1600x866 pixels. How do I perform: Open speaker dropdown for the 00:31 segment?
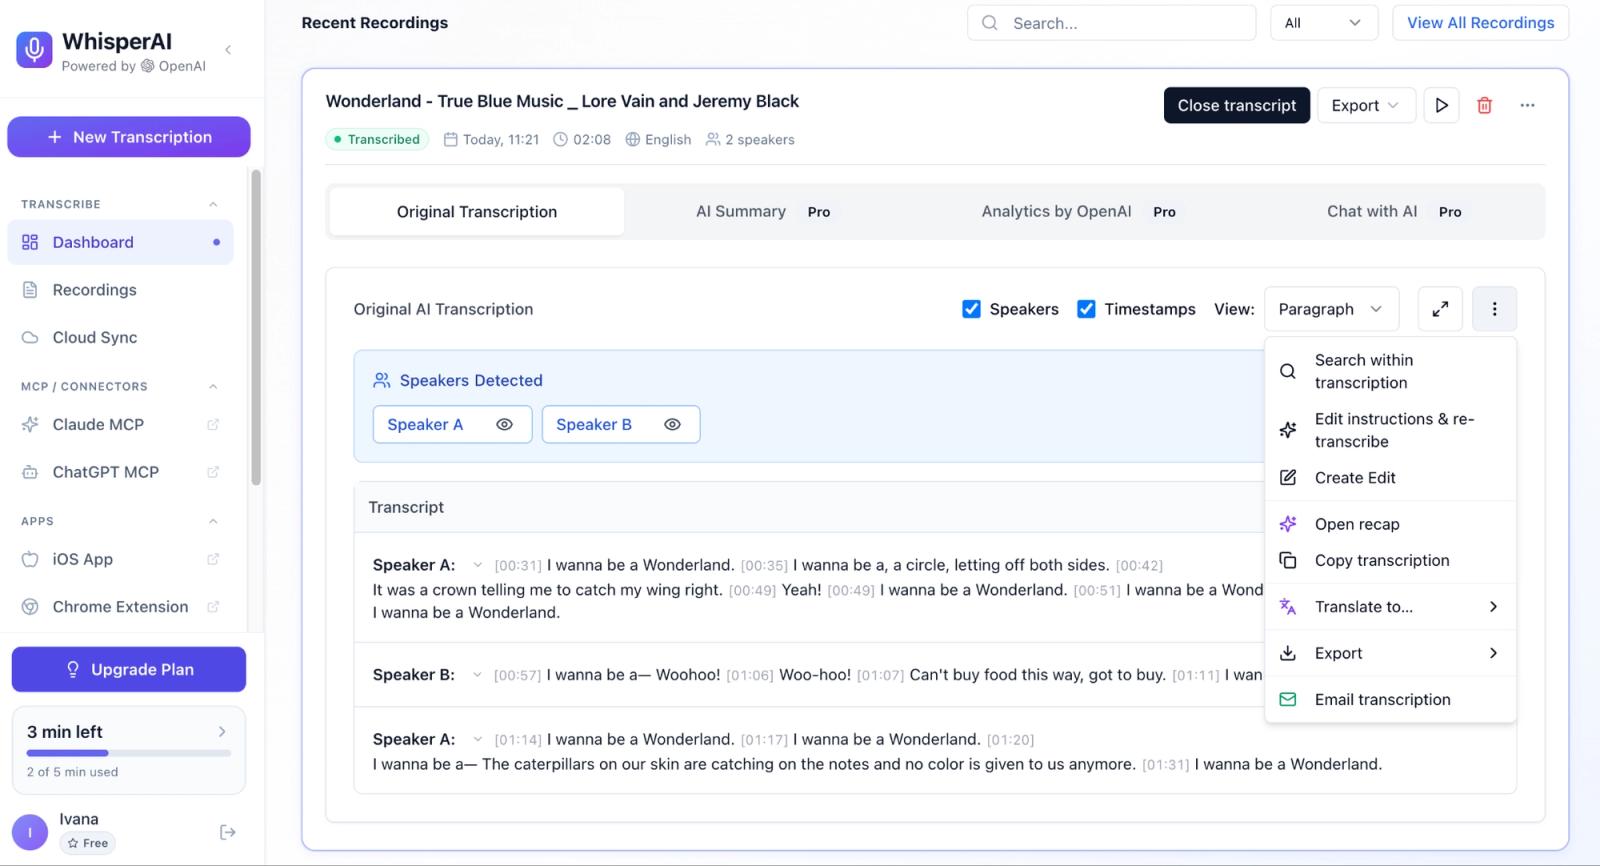[x=477, y=565]
